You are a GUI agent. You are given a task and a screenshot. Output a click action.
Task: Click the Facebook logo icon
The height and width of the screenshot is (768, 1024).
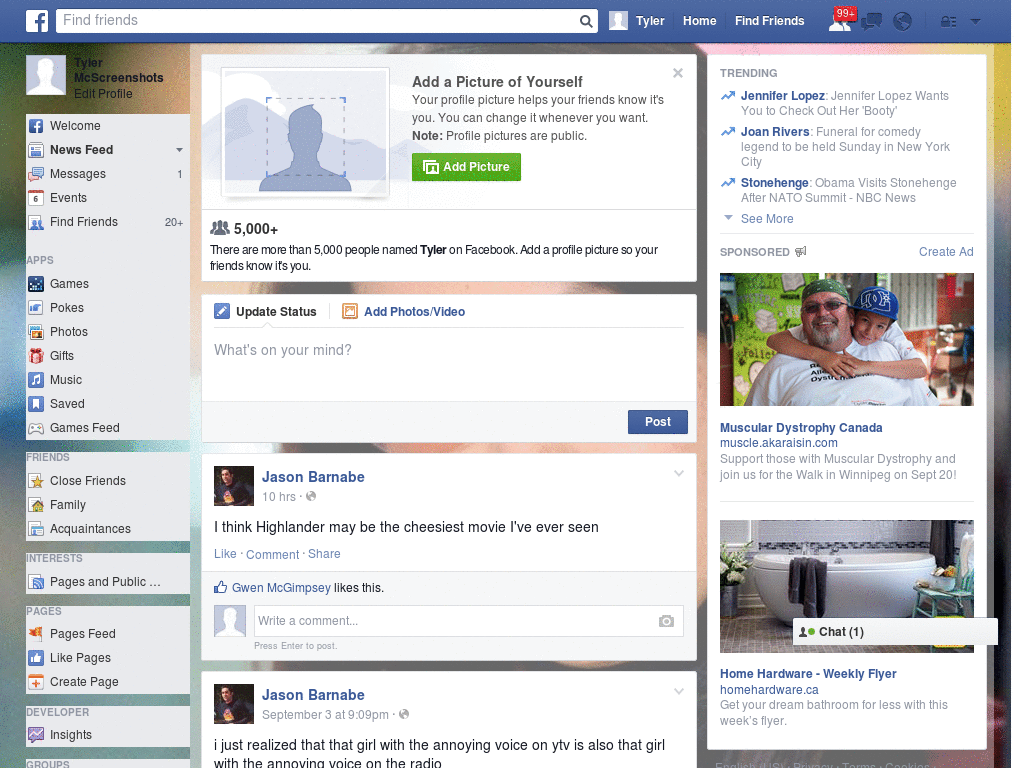(37, 21)
